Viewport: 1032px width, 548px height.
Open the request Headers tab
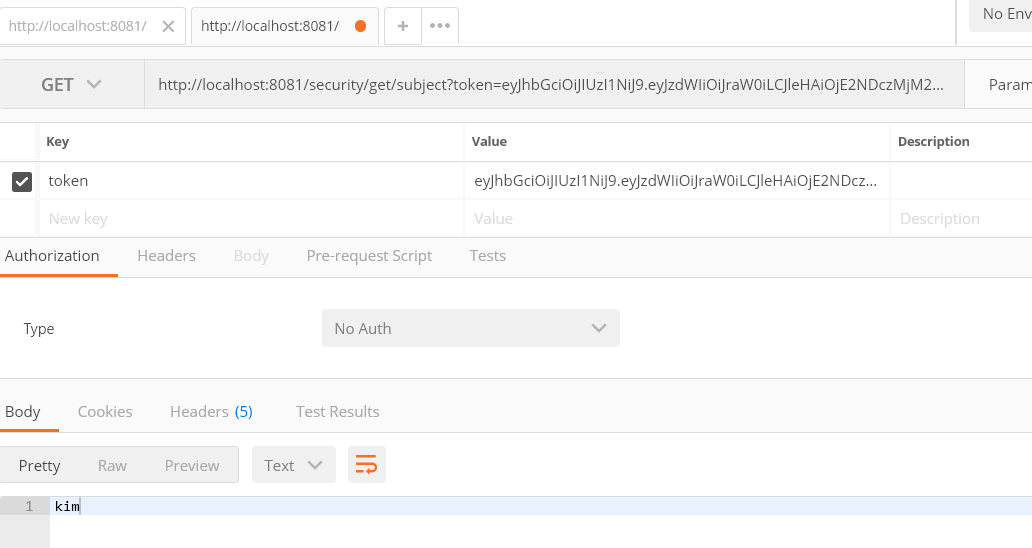pyautogui.click(x=167, y=256)
